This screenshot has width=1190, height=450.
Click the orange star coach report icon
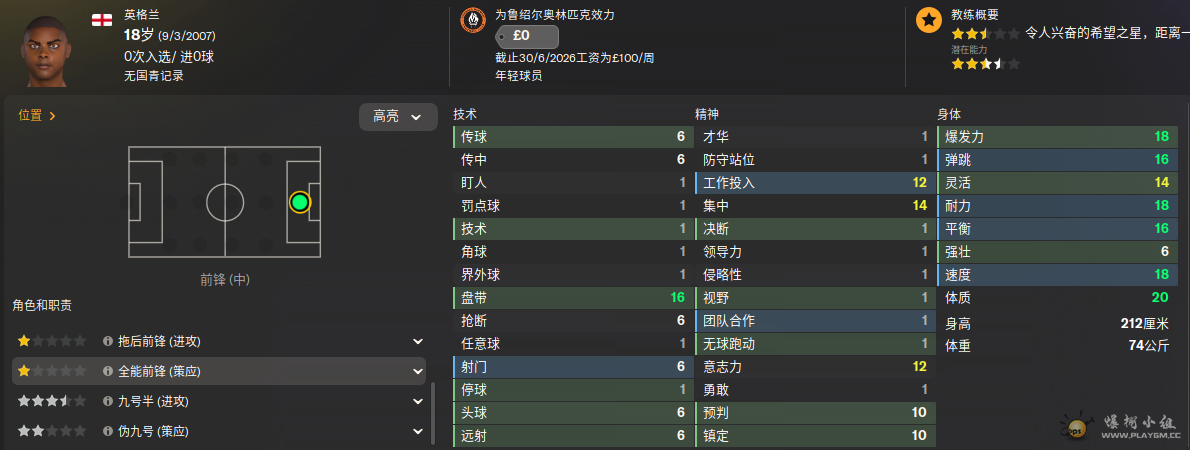(x=928, y=19)
